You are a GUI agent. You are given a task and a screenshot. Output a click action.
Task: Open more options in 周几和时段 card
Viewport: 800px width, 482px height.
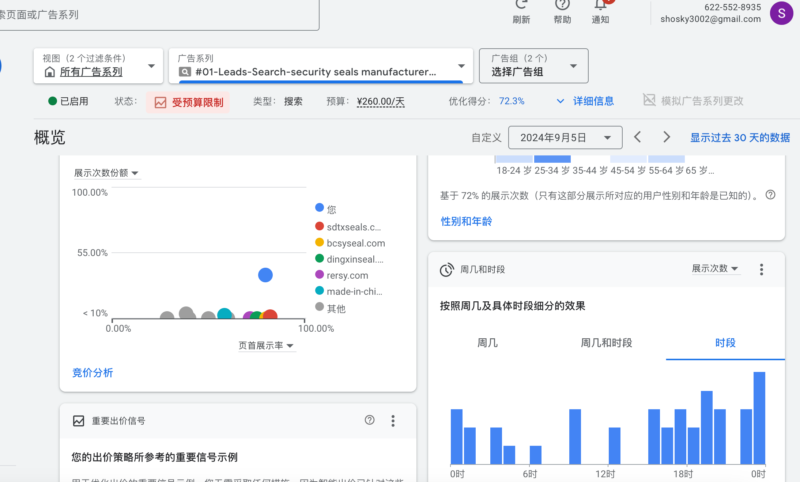pyautogui.click(x=761, y=269)
